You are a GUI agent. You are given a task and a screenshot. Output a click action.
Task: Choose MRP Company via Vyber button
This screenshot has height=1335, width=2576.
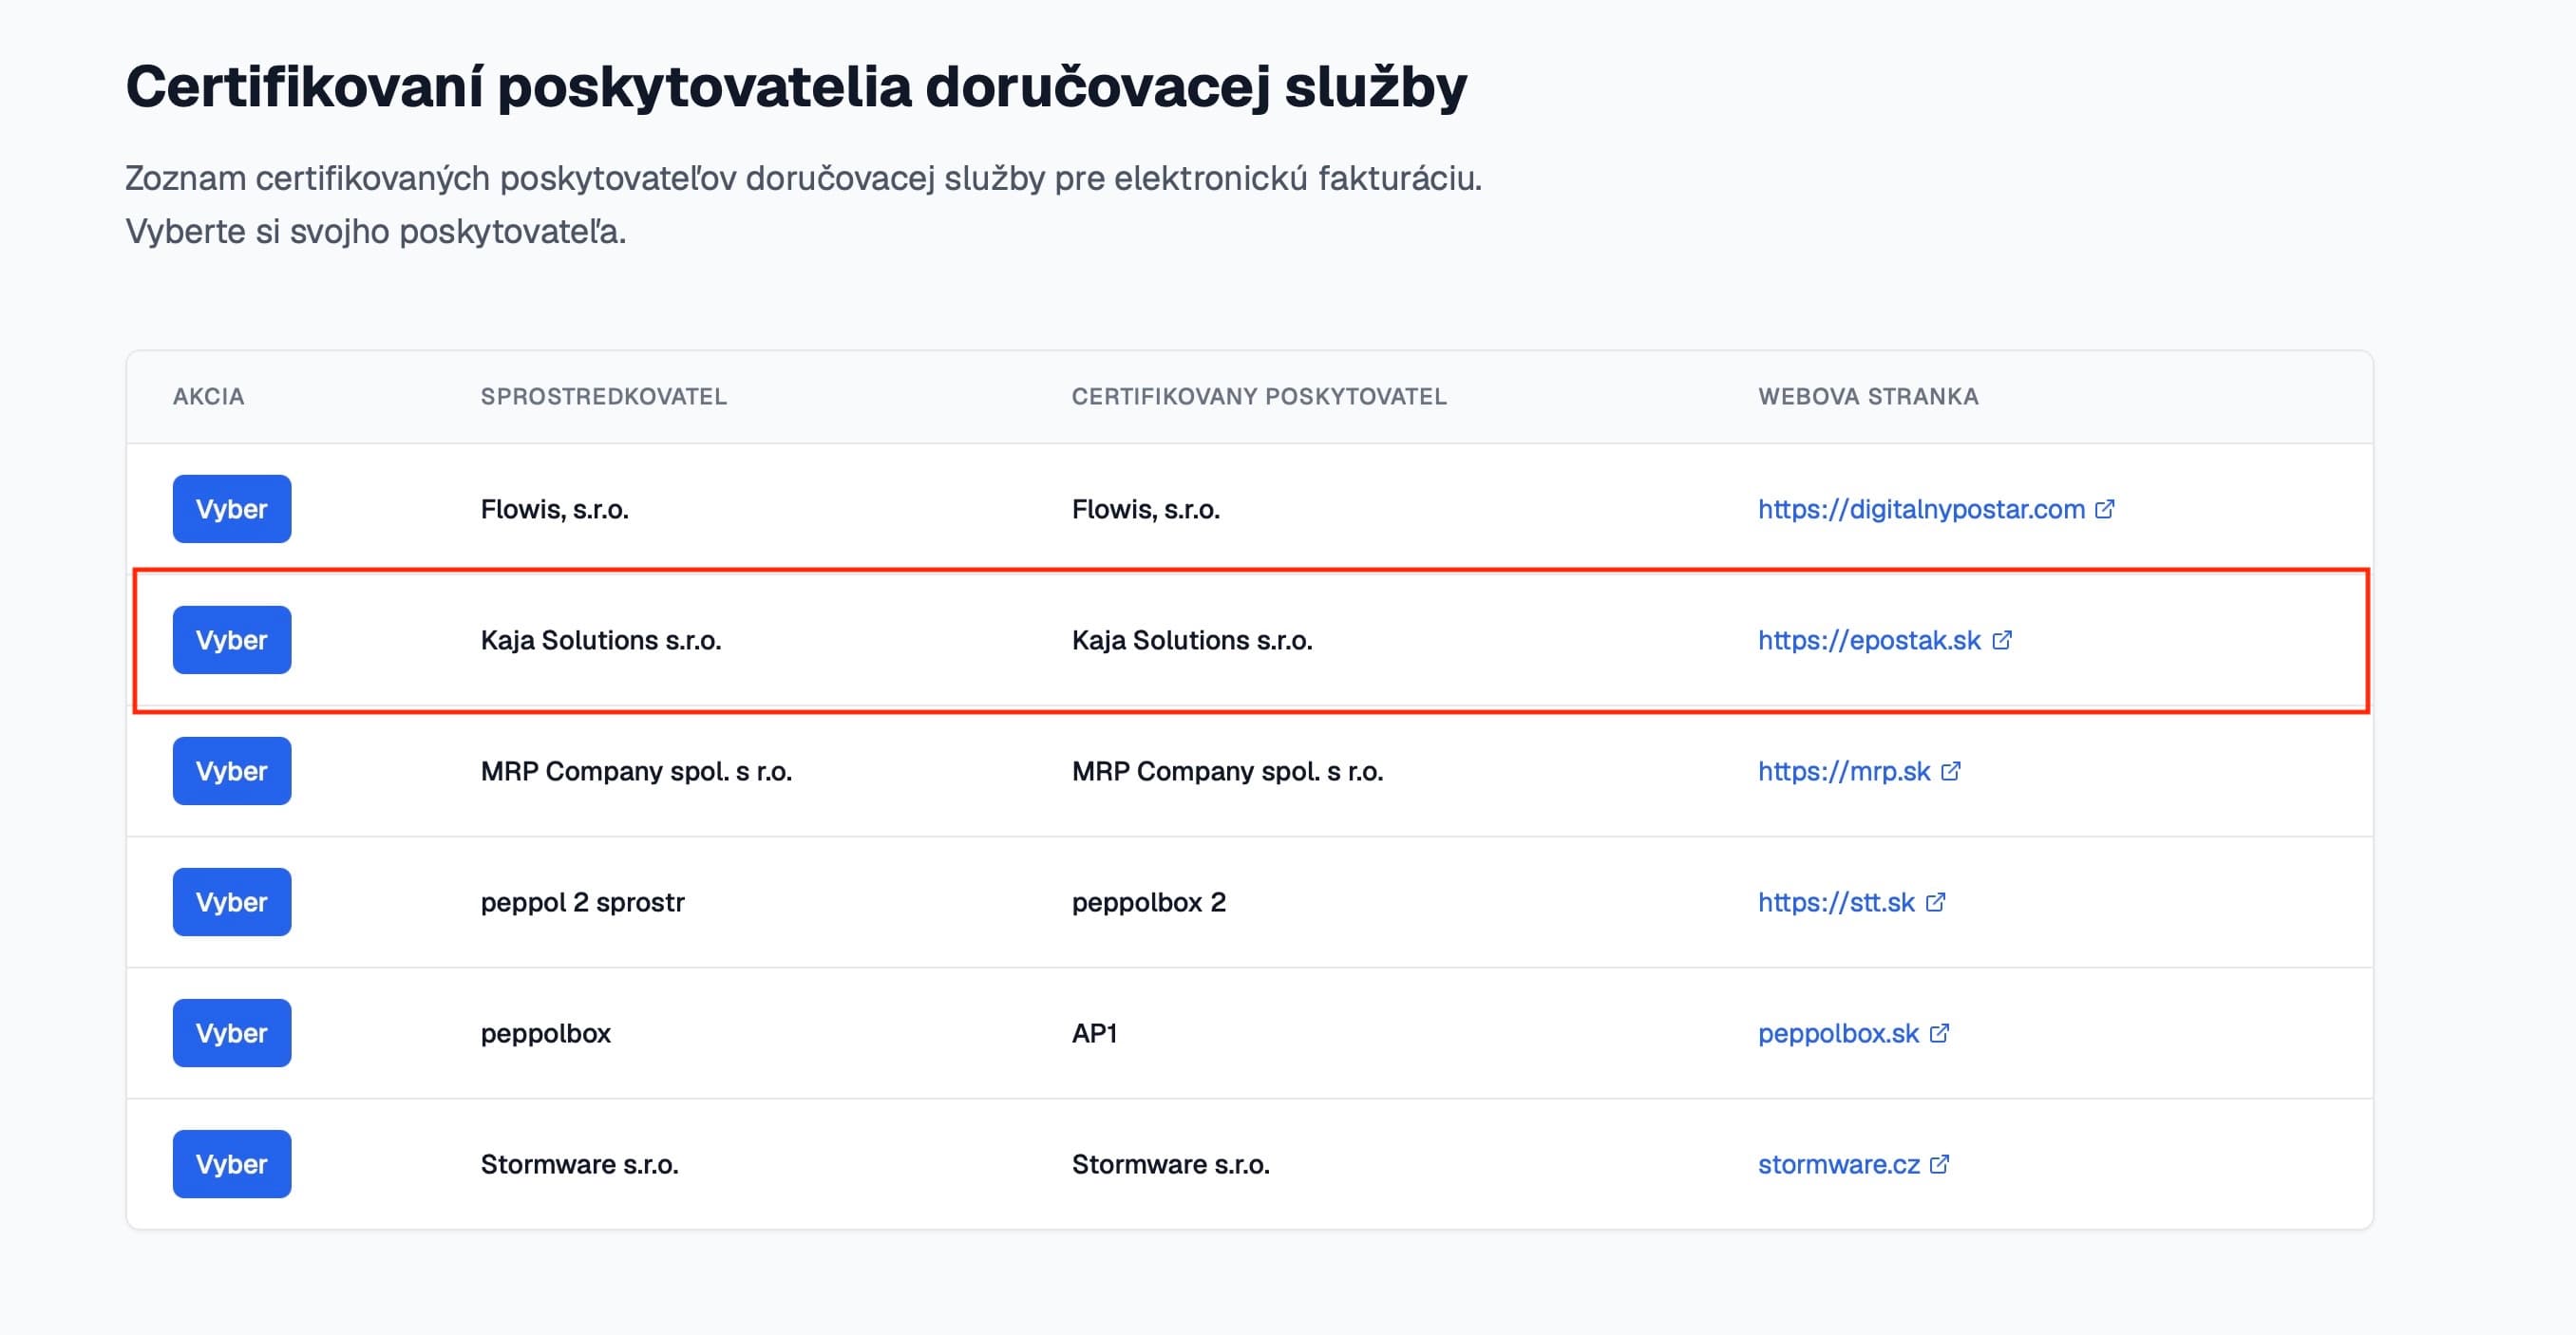[232, 771]
